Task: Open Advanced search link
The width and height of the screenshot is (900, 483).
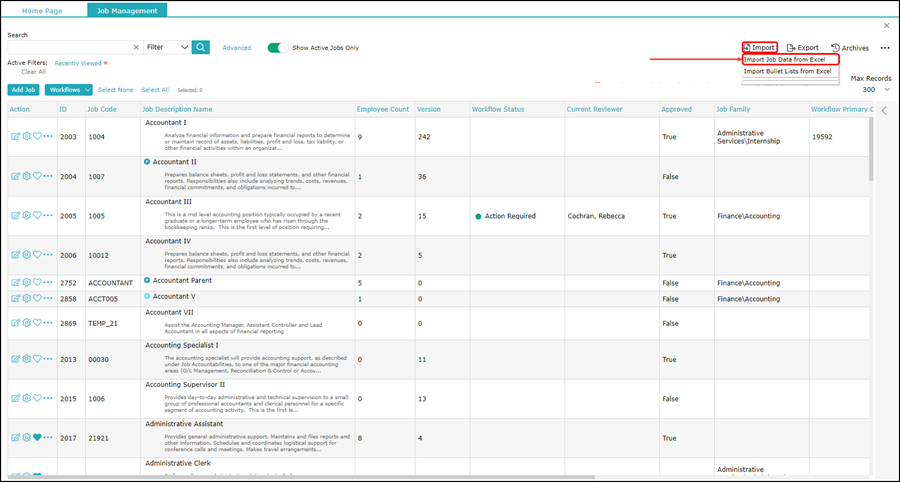Action: click(x=236, y=48)
